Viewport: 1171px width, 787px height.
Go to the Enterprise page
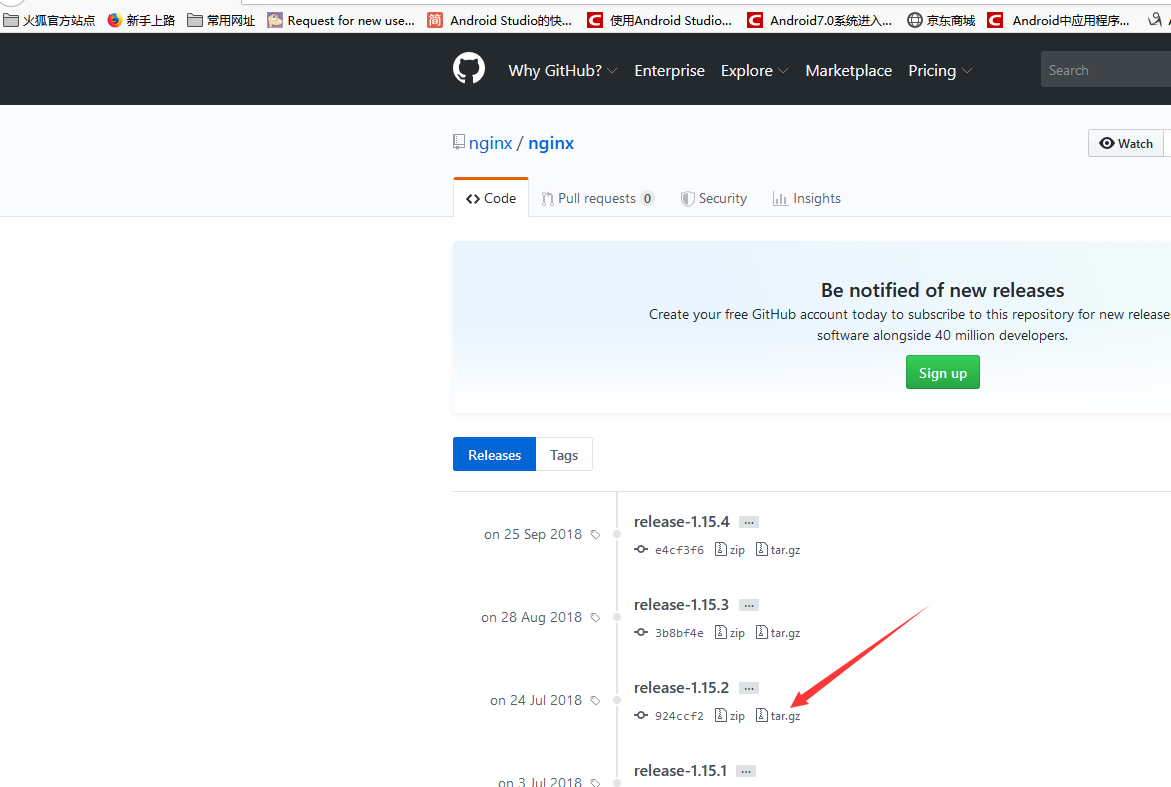pos(669,70)
